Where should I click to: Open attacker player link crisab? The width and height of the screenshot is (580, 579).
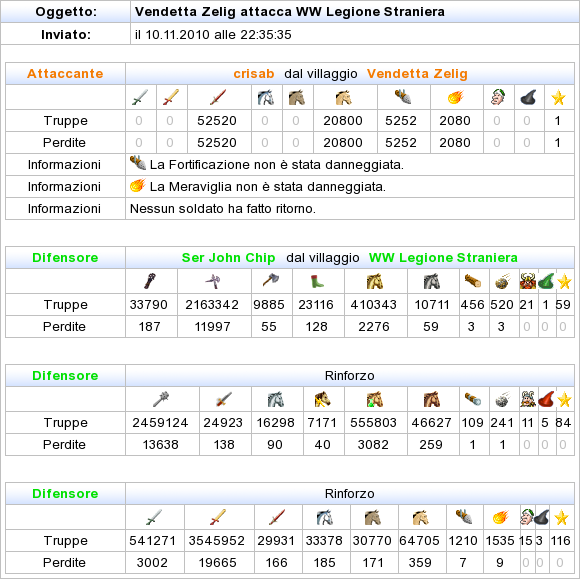coord(254,74)
